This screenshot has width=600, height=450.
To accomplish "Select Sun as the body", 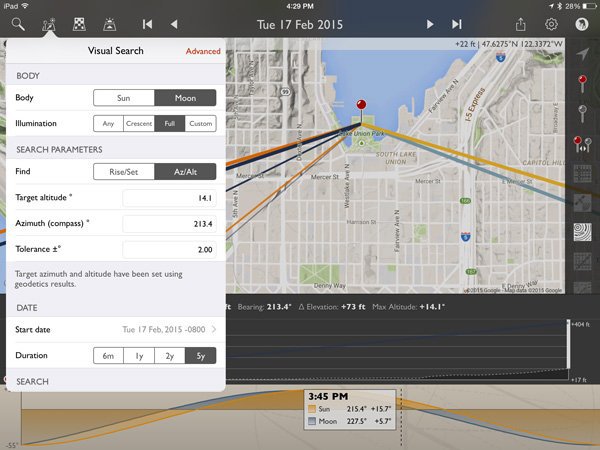I will click(x=124, y=98).
